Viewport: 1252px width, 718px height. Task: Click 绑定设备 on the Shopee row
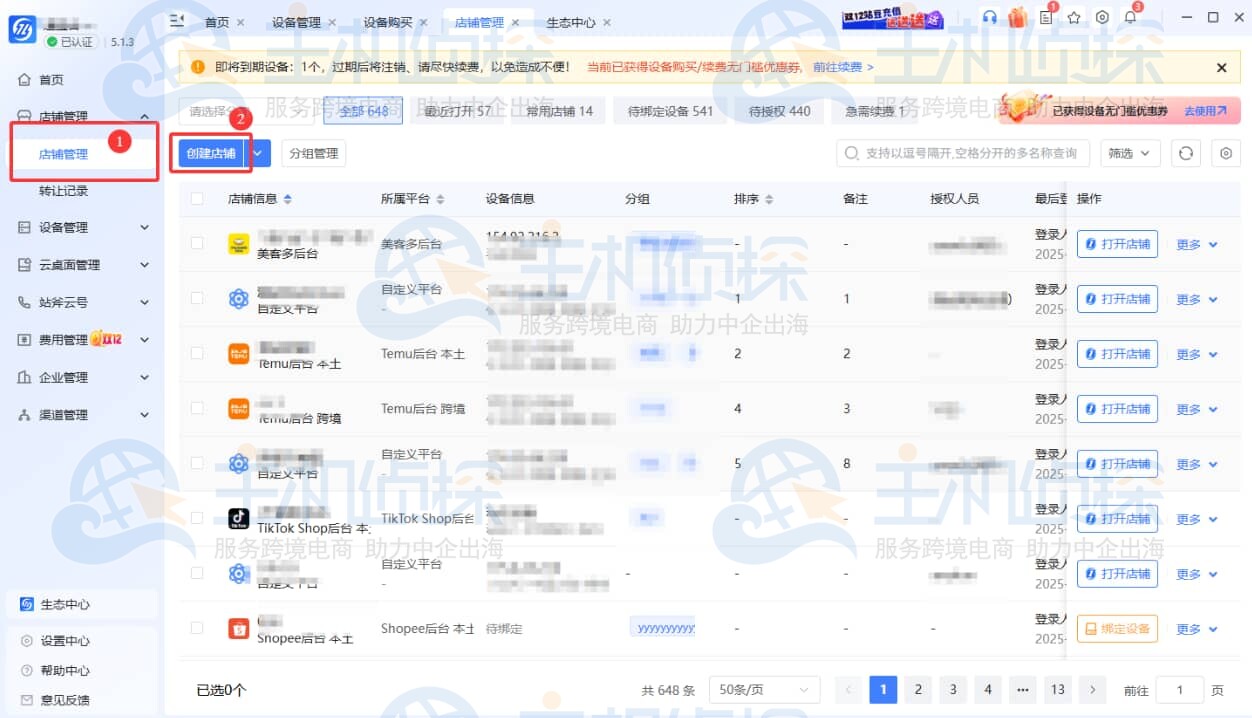point(1117,628)
